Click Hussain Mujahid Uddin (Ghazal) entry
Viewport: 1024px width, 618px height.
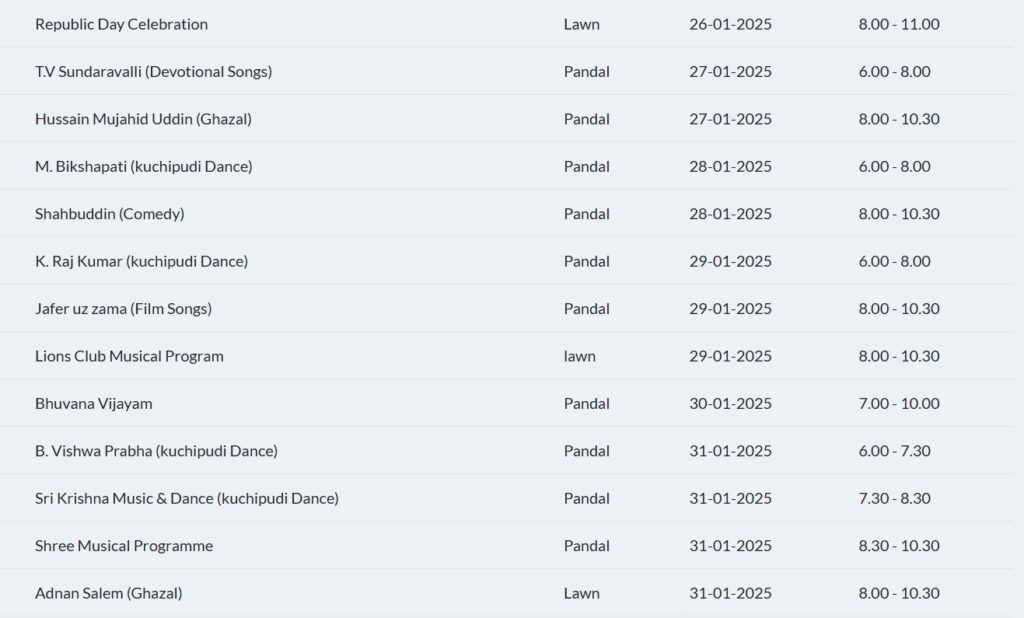(143, 119)
